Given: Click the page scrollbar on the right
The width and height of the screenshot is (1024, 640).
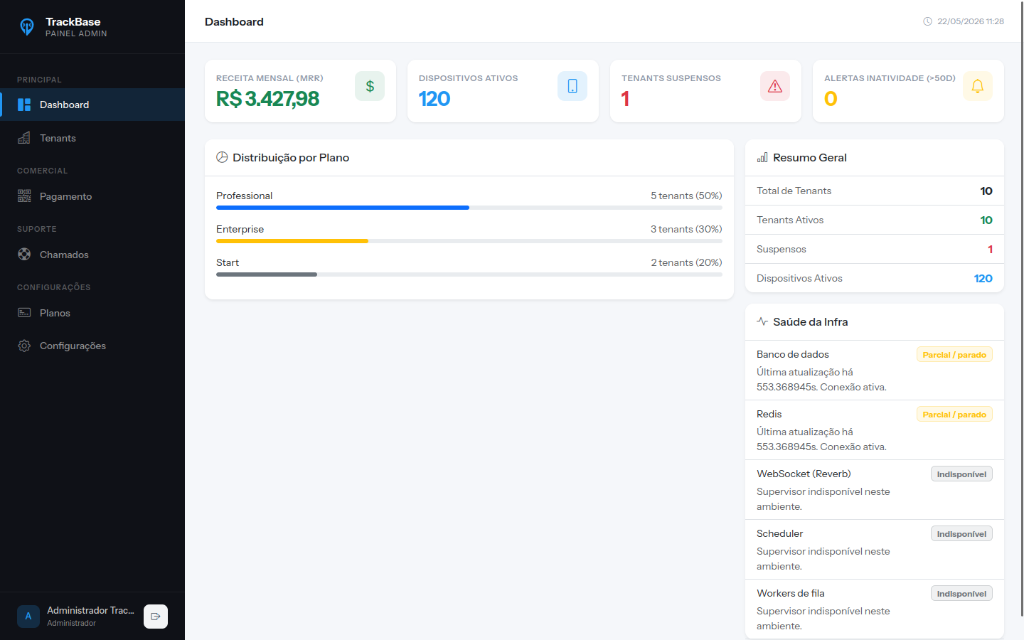Looking at the screenshot, I should coord(1020,307).
